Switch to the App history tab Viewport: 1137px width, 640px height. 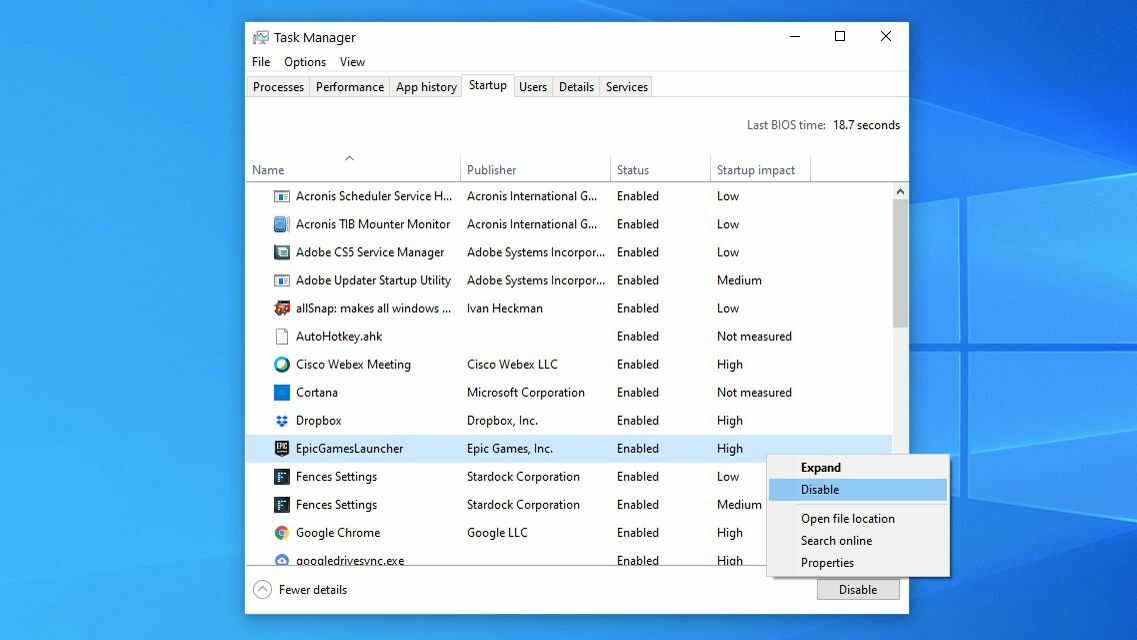[x=426, y=87]
